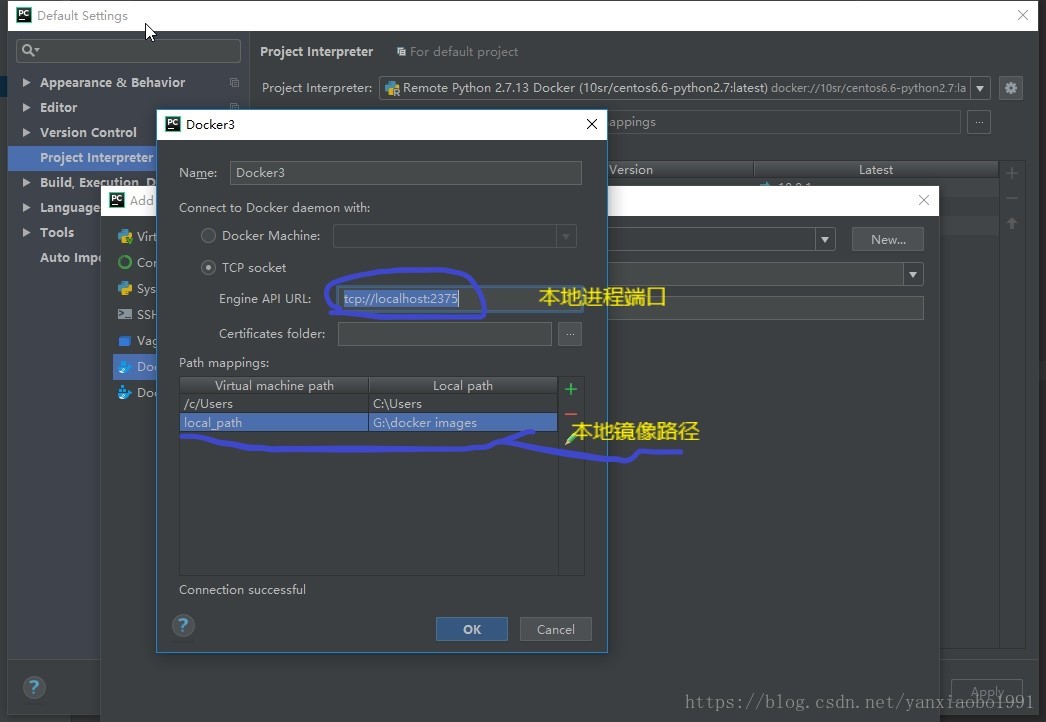Click the Local path column header

(463, 386)
